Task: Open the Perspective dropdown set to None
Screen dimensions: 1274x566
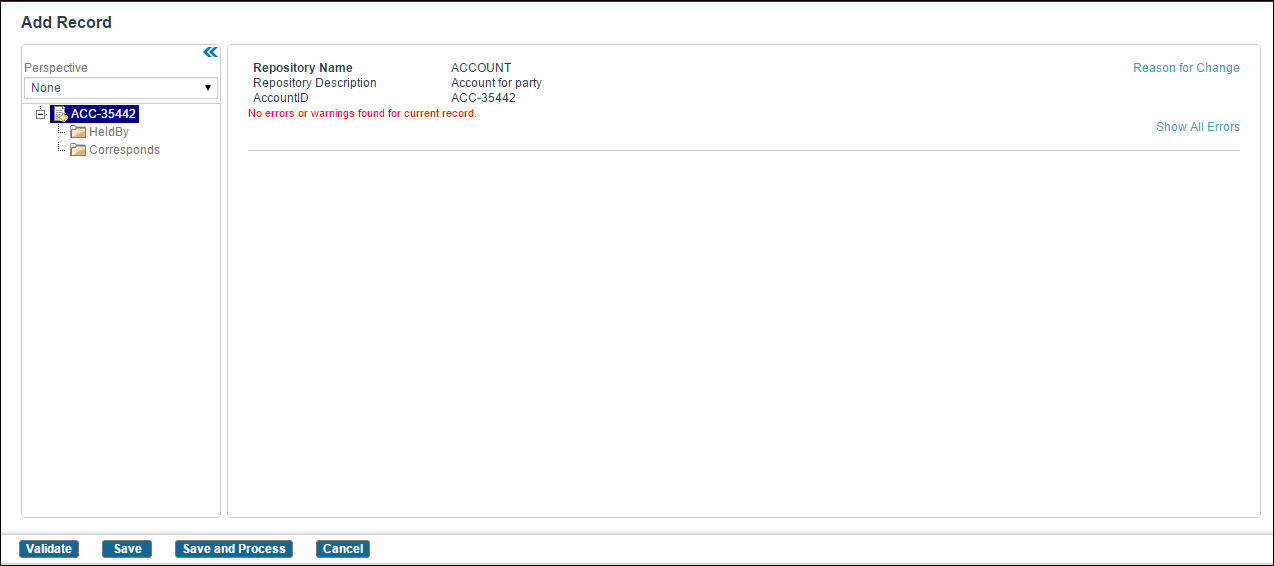Action: pyautogui.click(x=121, y=88)
